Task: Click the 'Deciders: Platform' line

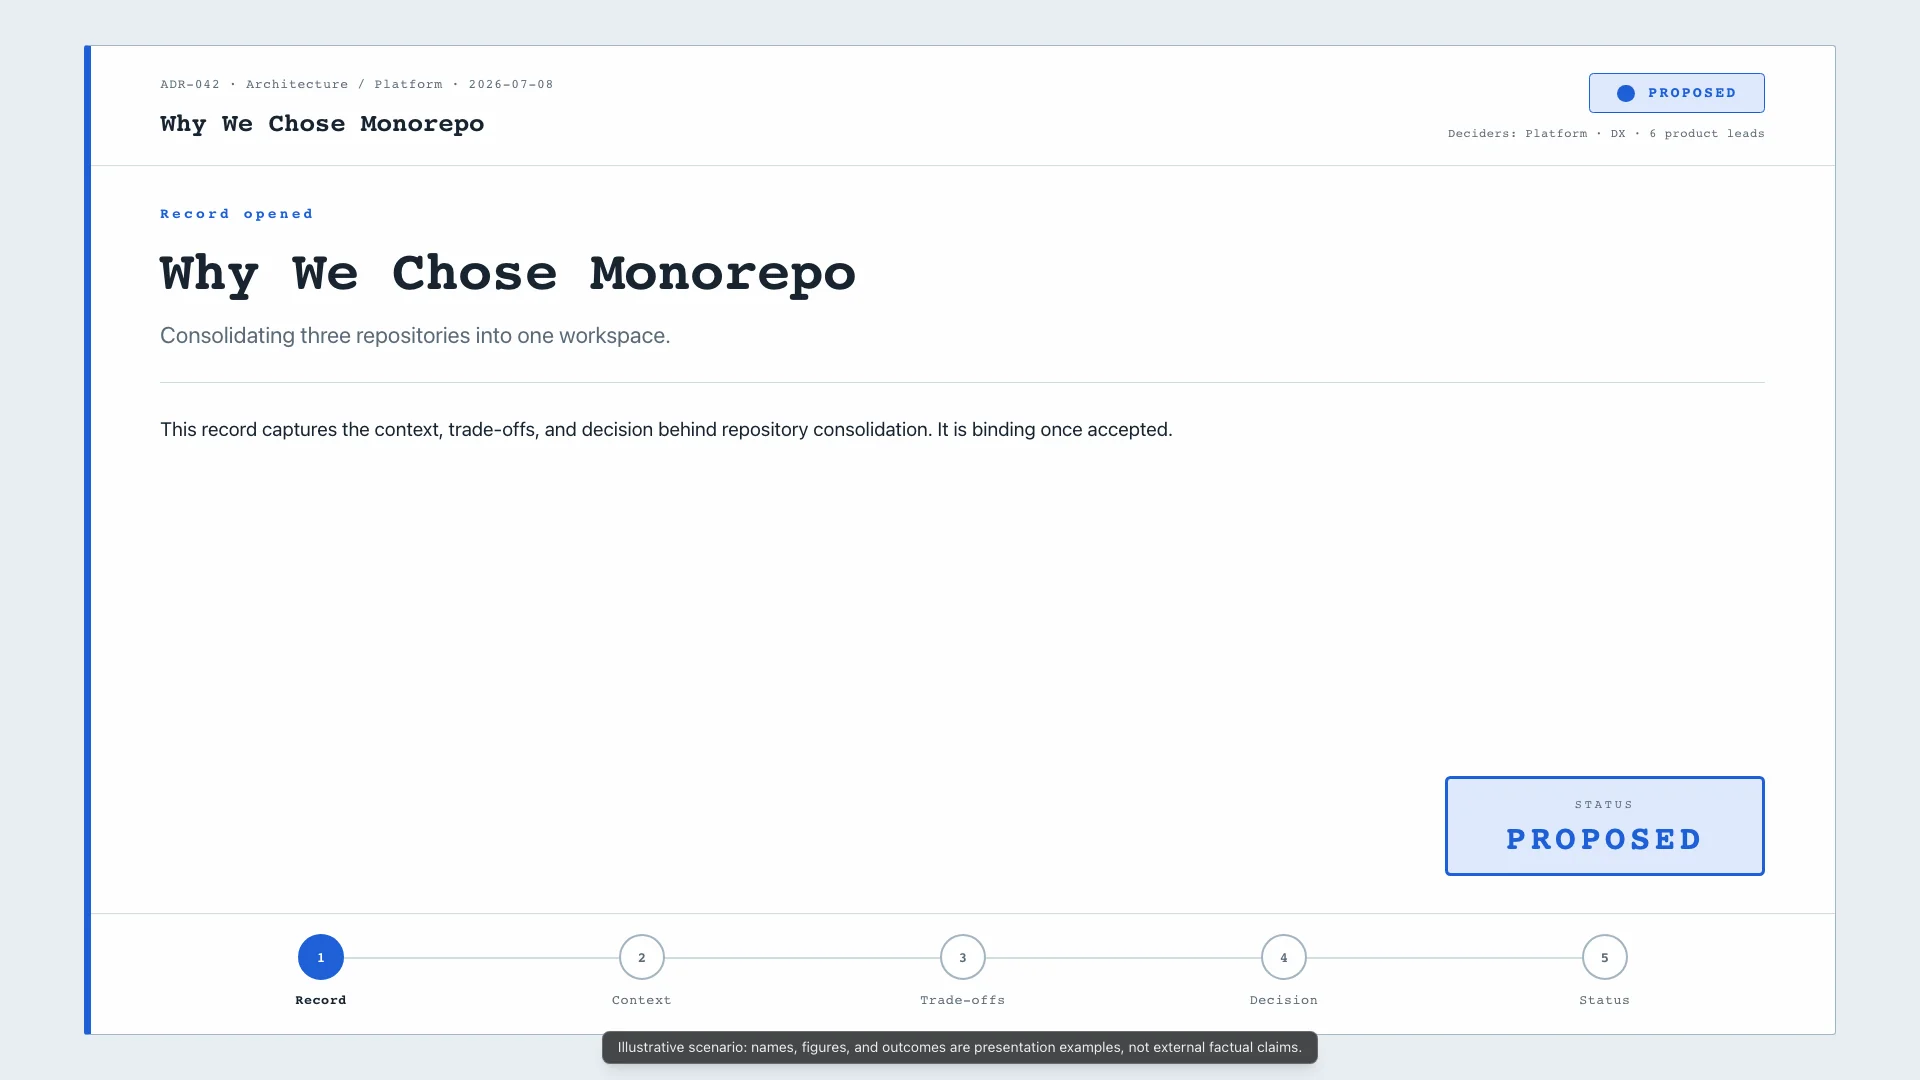Action: coord(1606,133)
